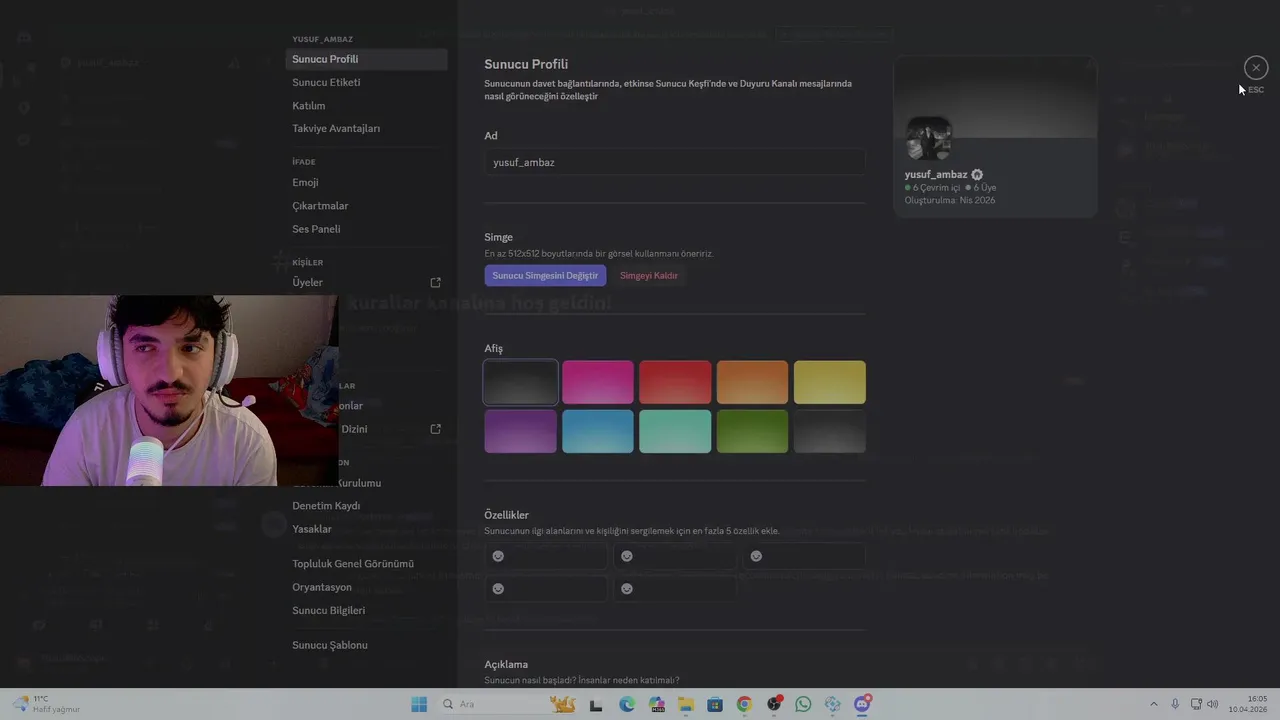
Task: Click the server avatar in the preview card
Action: tap(928, 138)
